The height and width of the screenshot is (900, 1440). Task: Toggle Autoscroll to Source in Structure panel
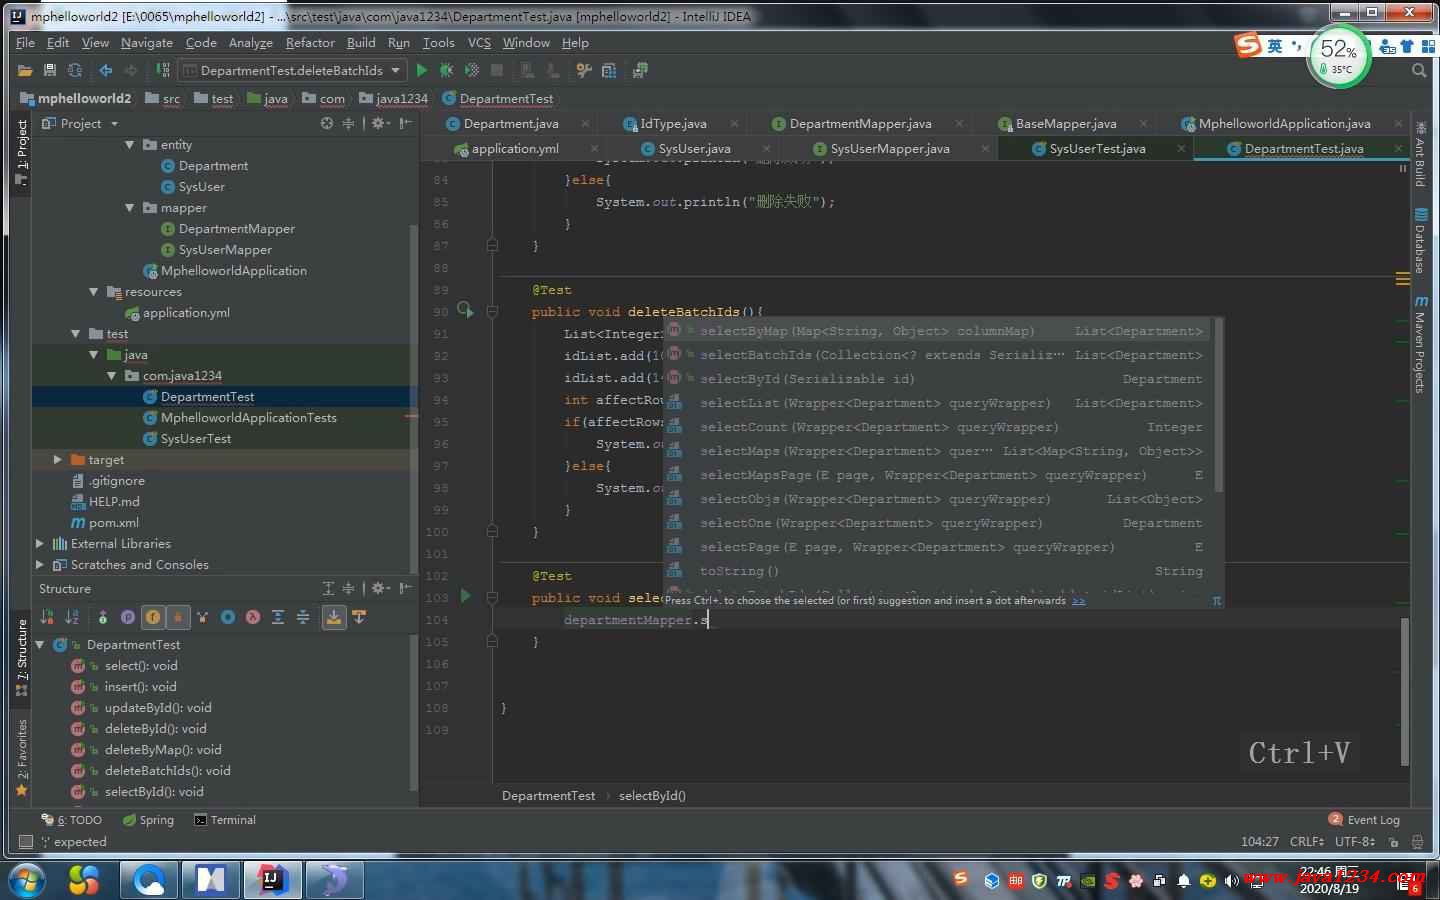click(x=334, y=617)
